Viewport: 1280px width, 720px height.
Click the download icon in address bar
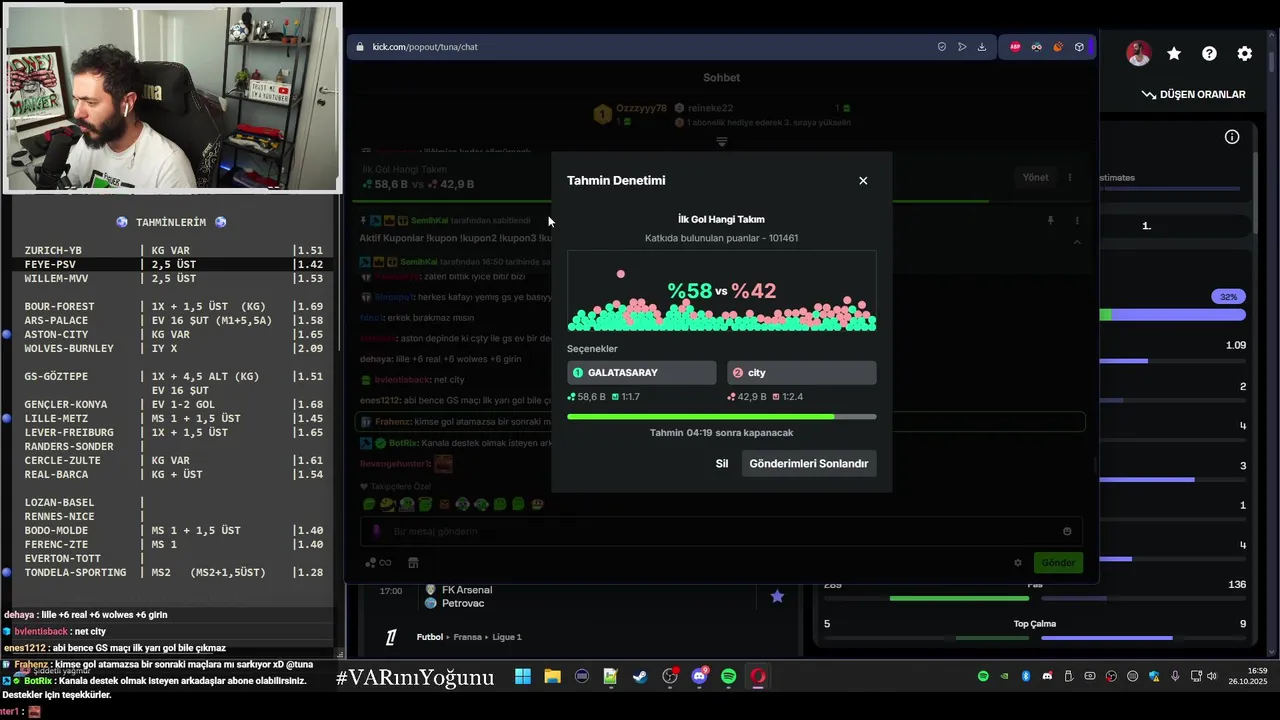point(982,47)
